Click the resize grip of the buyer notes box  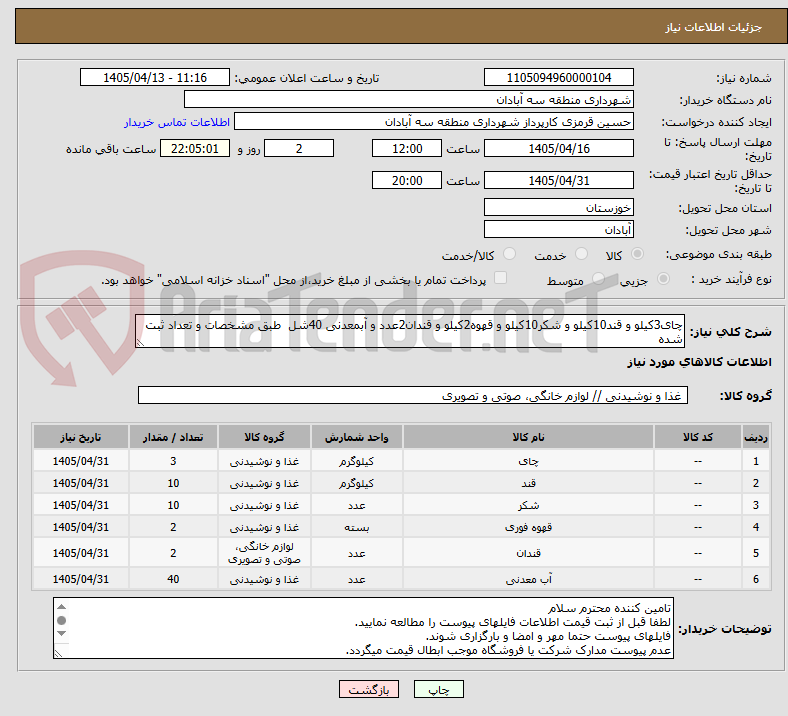[x=59, y=653]
